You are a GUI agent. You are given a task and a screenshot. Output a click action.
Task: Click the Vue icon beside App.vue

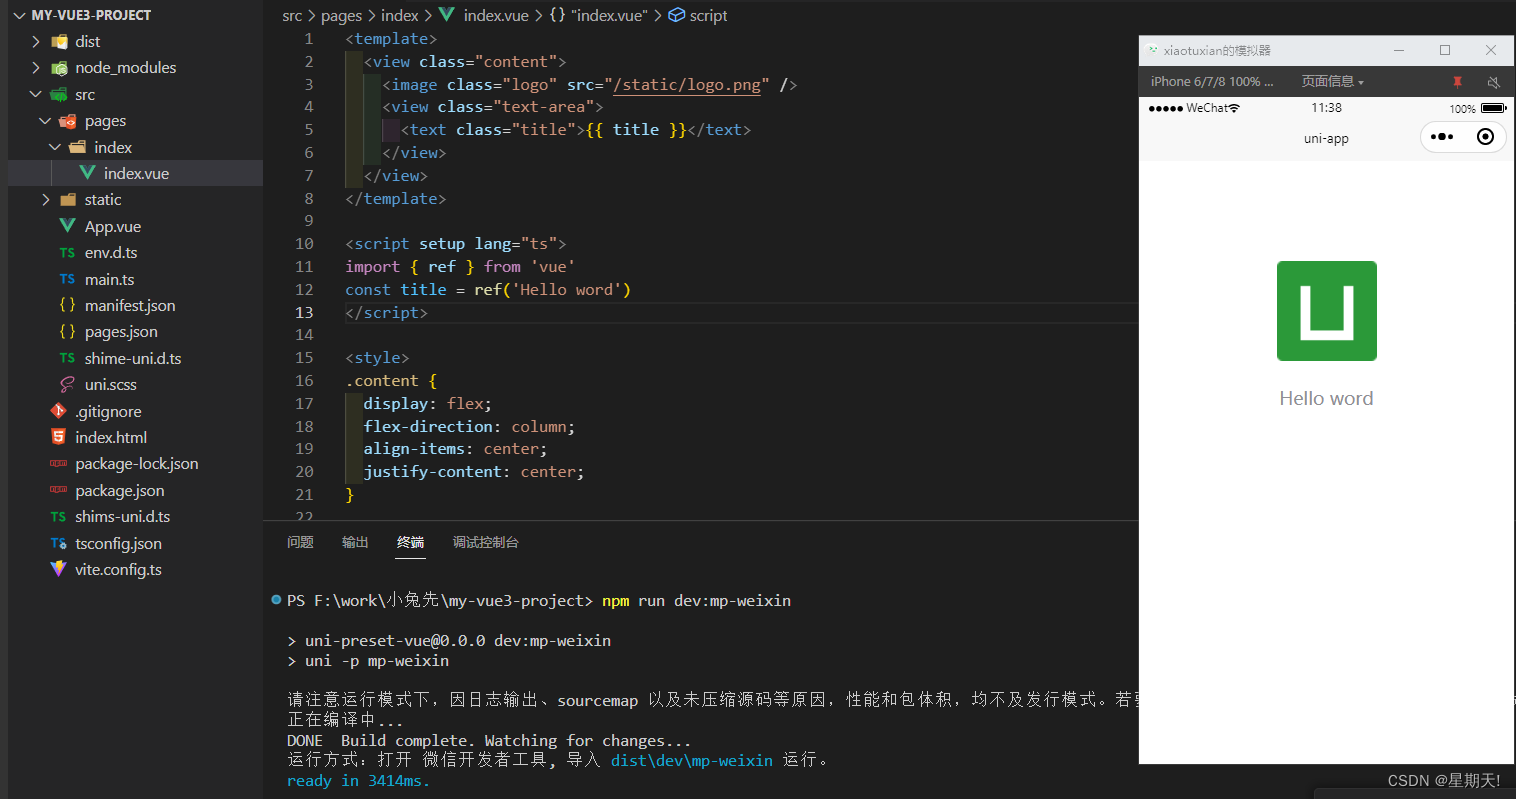coord(67,226)
